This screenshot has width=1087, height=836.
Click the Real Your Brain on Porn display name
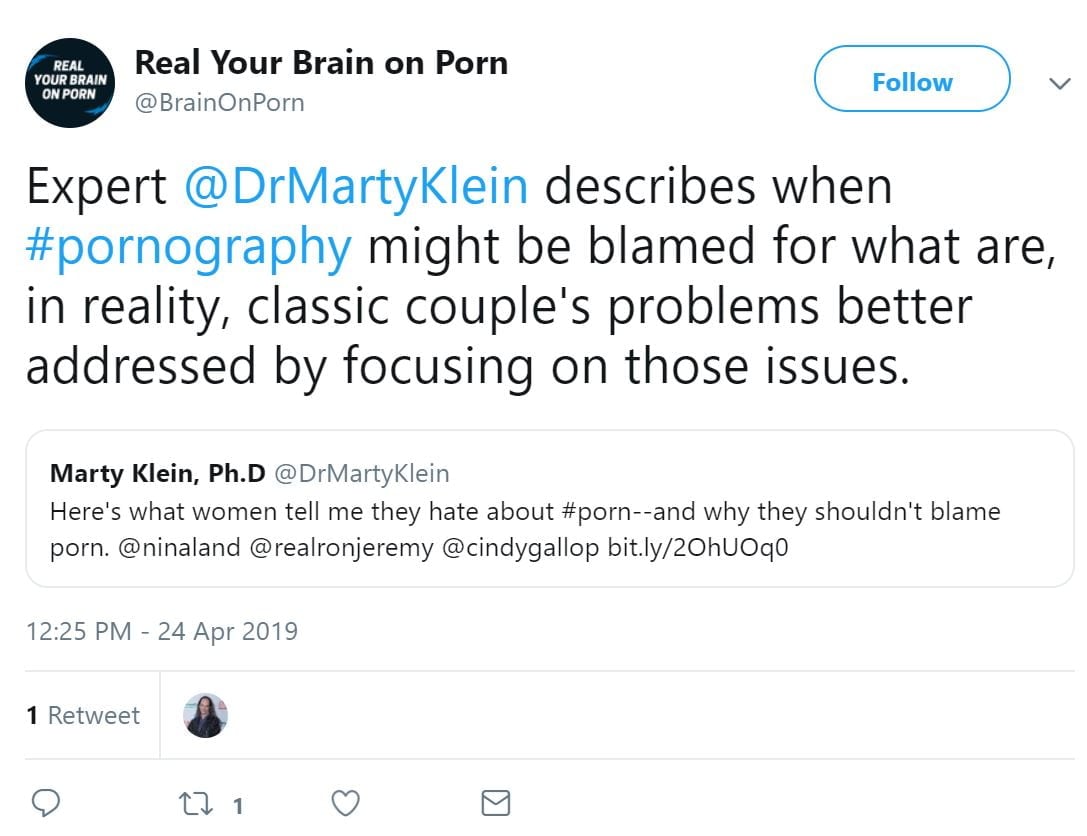[x=321, y=63]
